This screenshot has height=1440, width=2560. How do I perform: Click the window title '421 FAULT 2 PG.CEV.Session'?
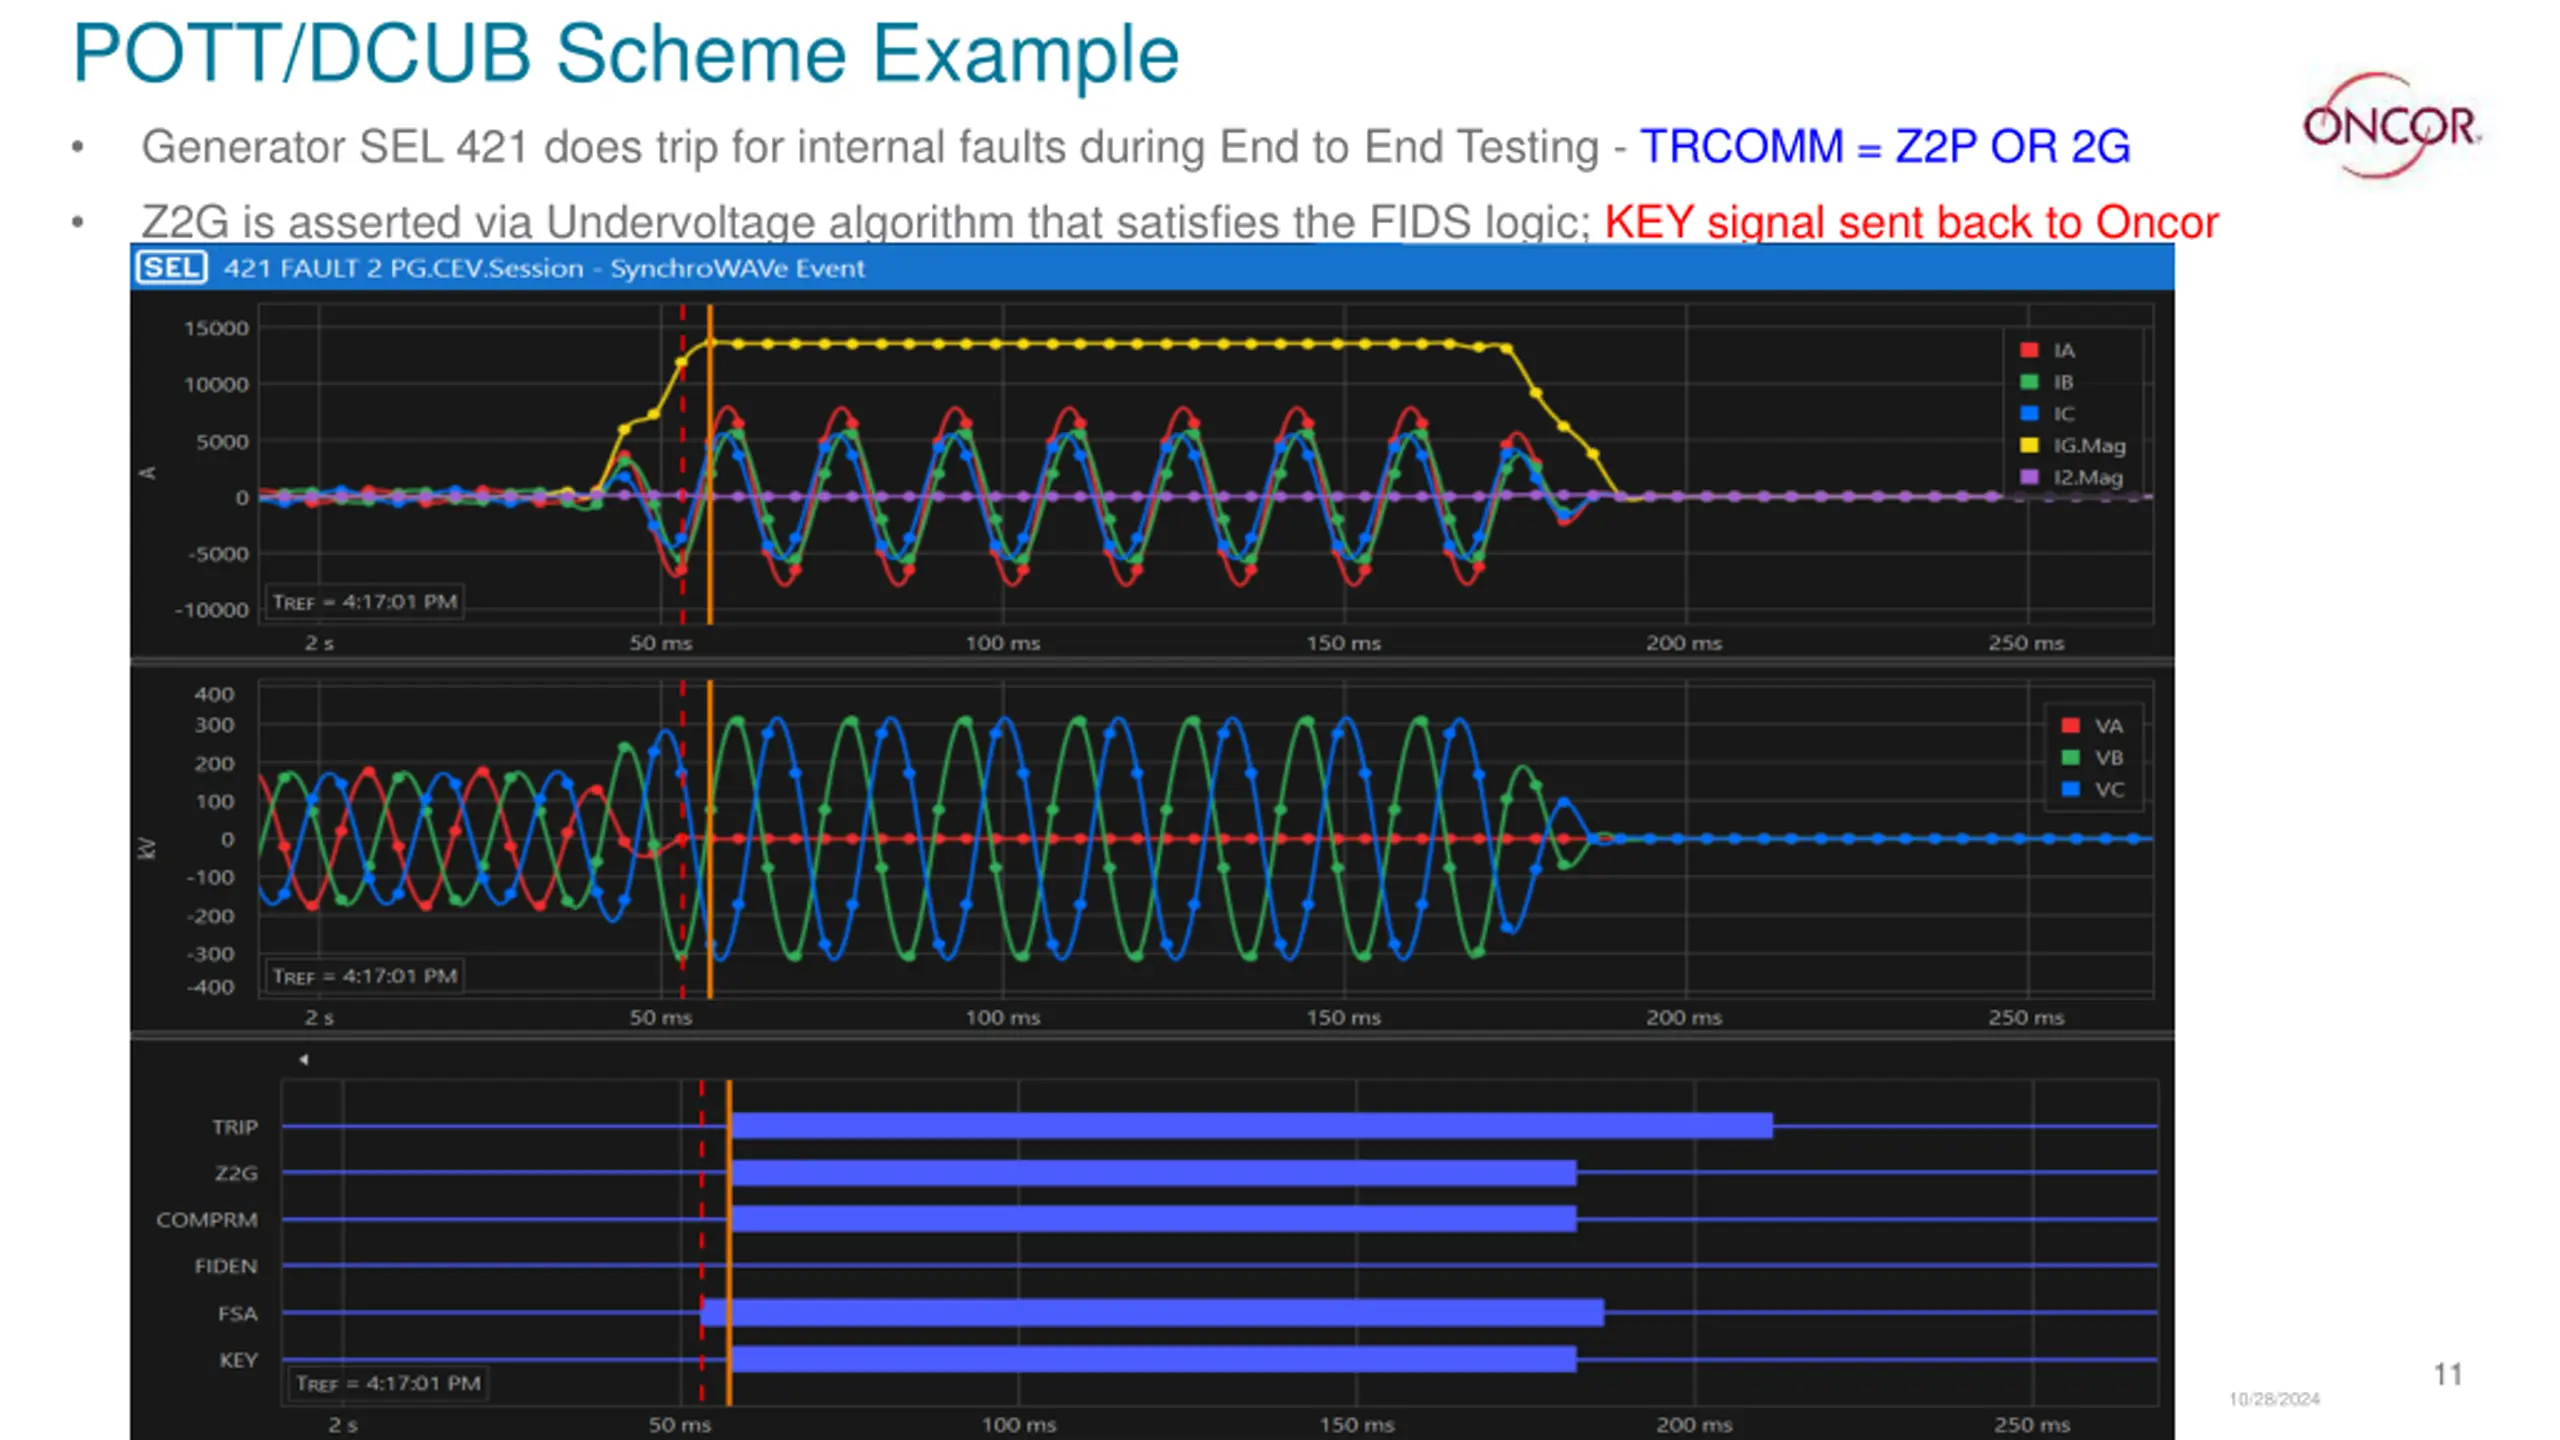(403, 268)
